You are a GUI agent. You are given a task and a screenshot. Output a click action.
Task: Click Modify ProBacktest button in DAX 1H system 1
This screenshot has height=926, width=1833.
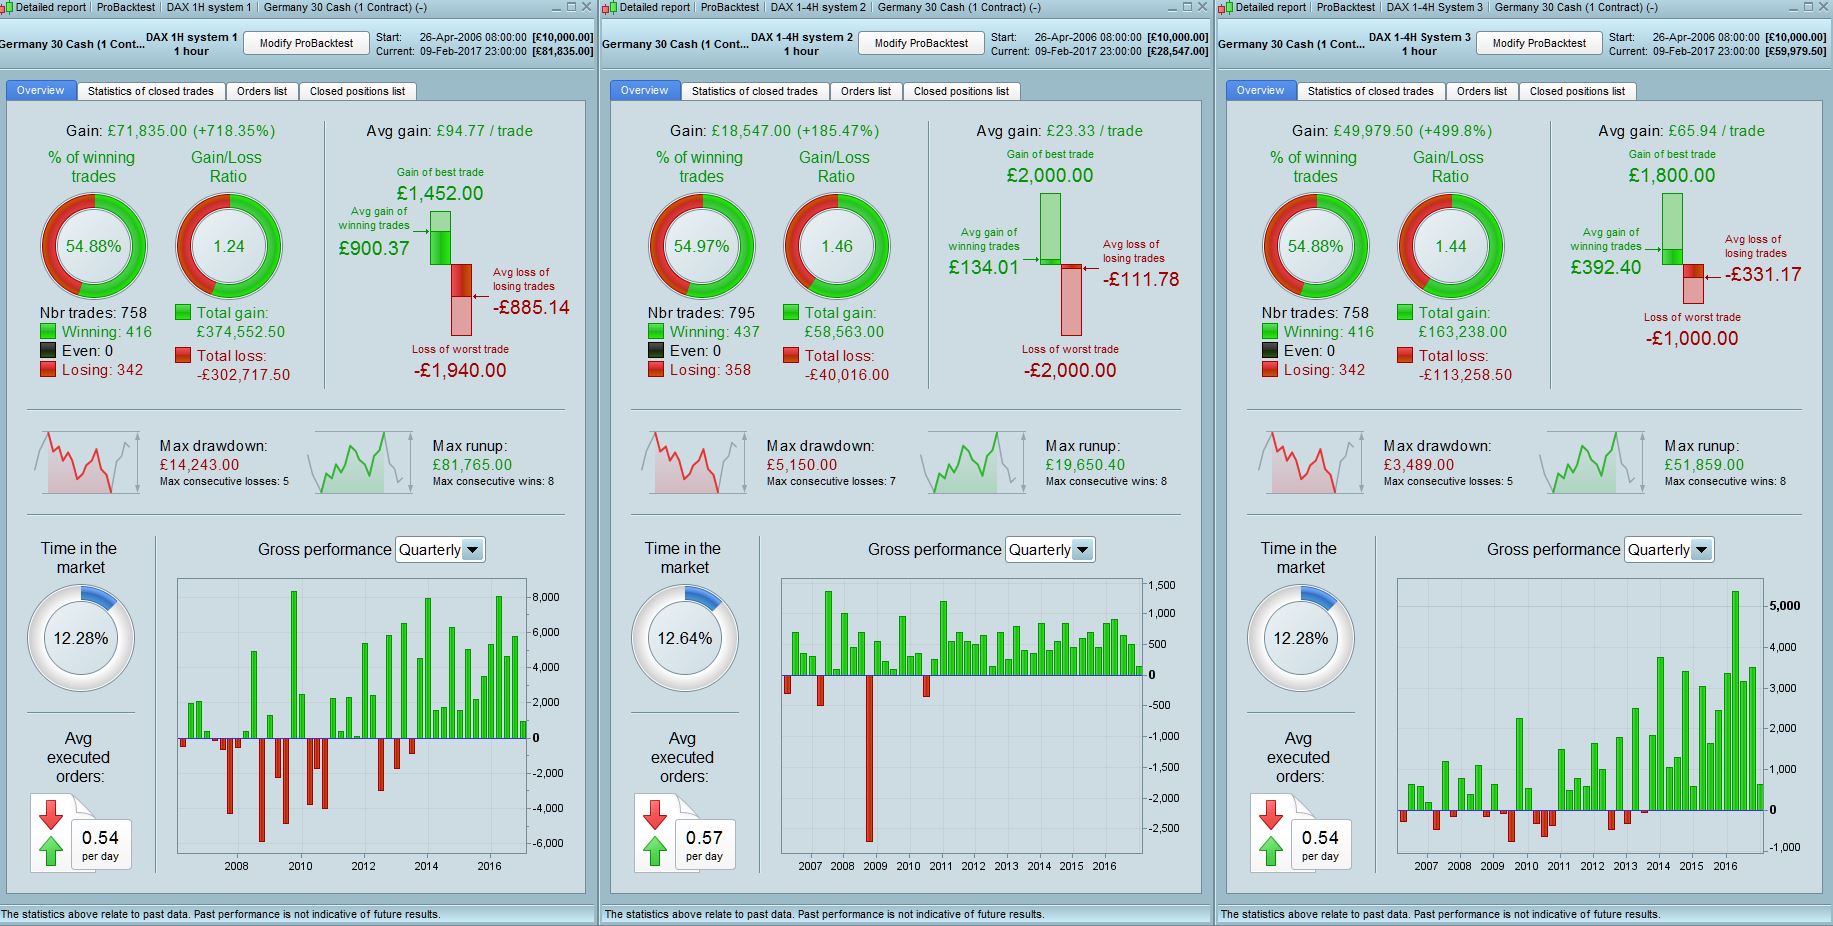point(306,43)
